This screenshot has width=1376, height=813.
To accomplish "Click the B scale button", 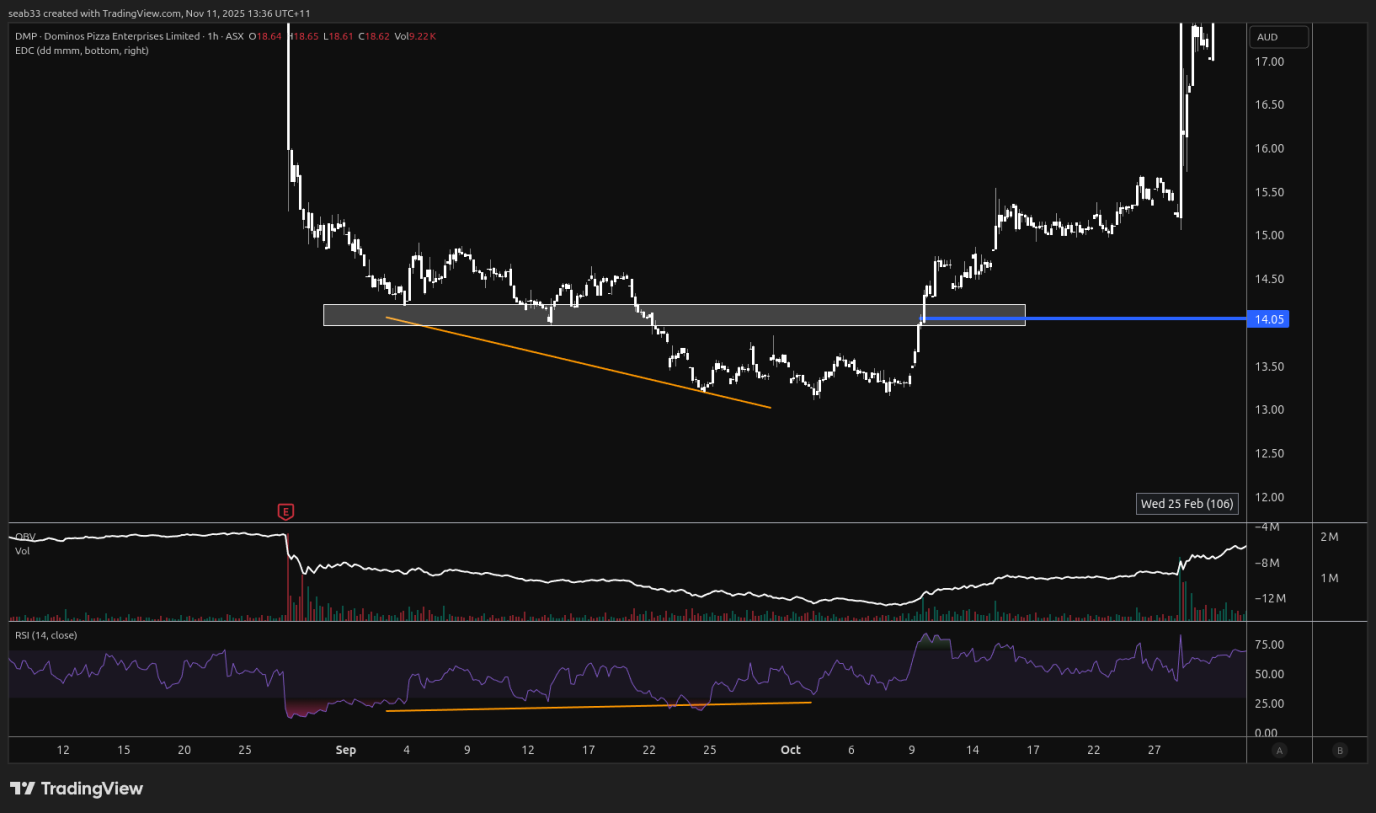I will 1339,750.
